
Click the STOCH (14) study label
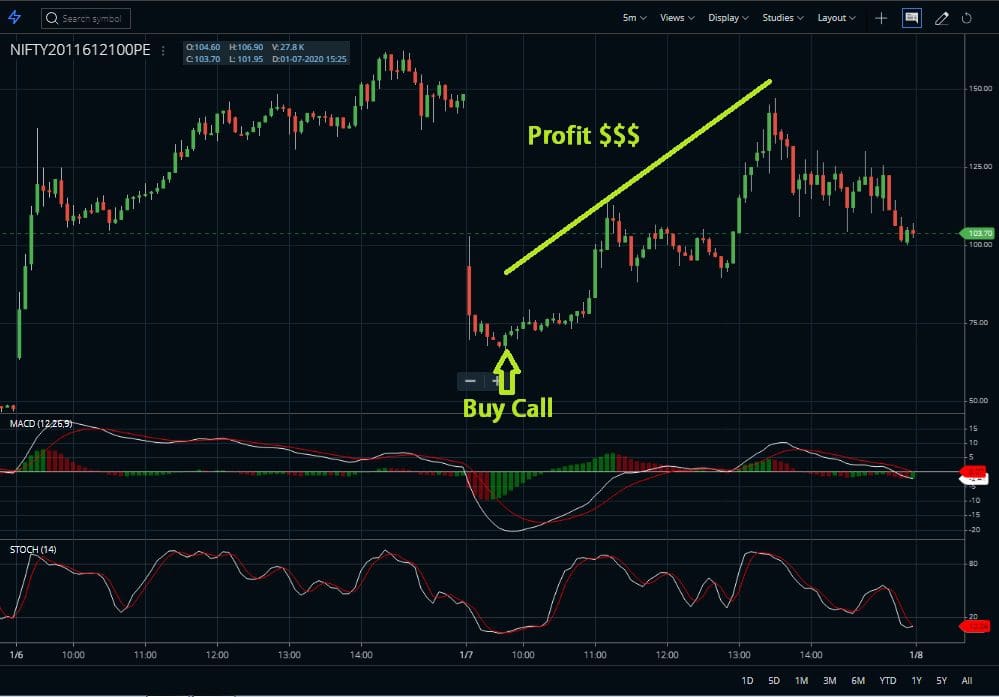pos(33,549)
